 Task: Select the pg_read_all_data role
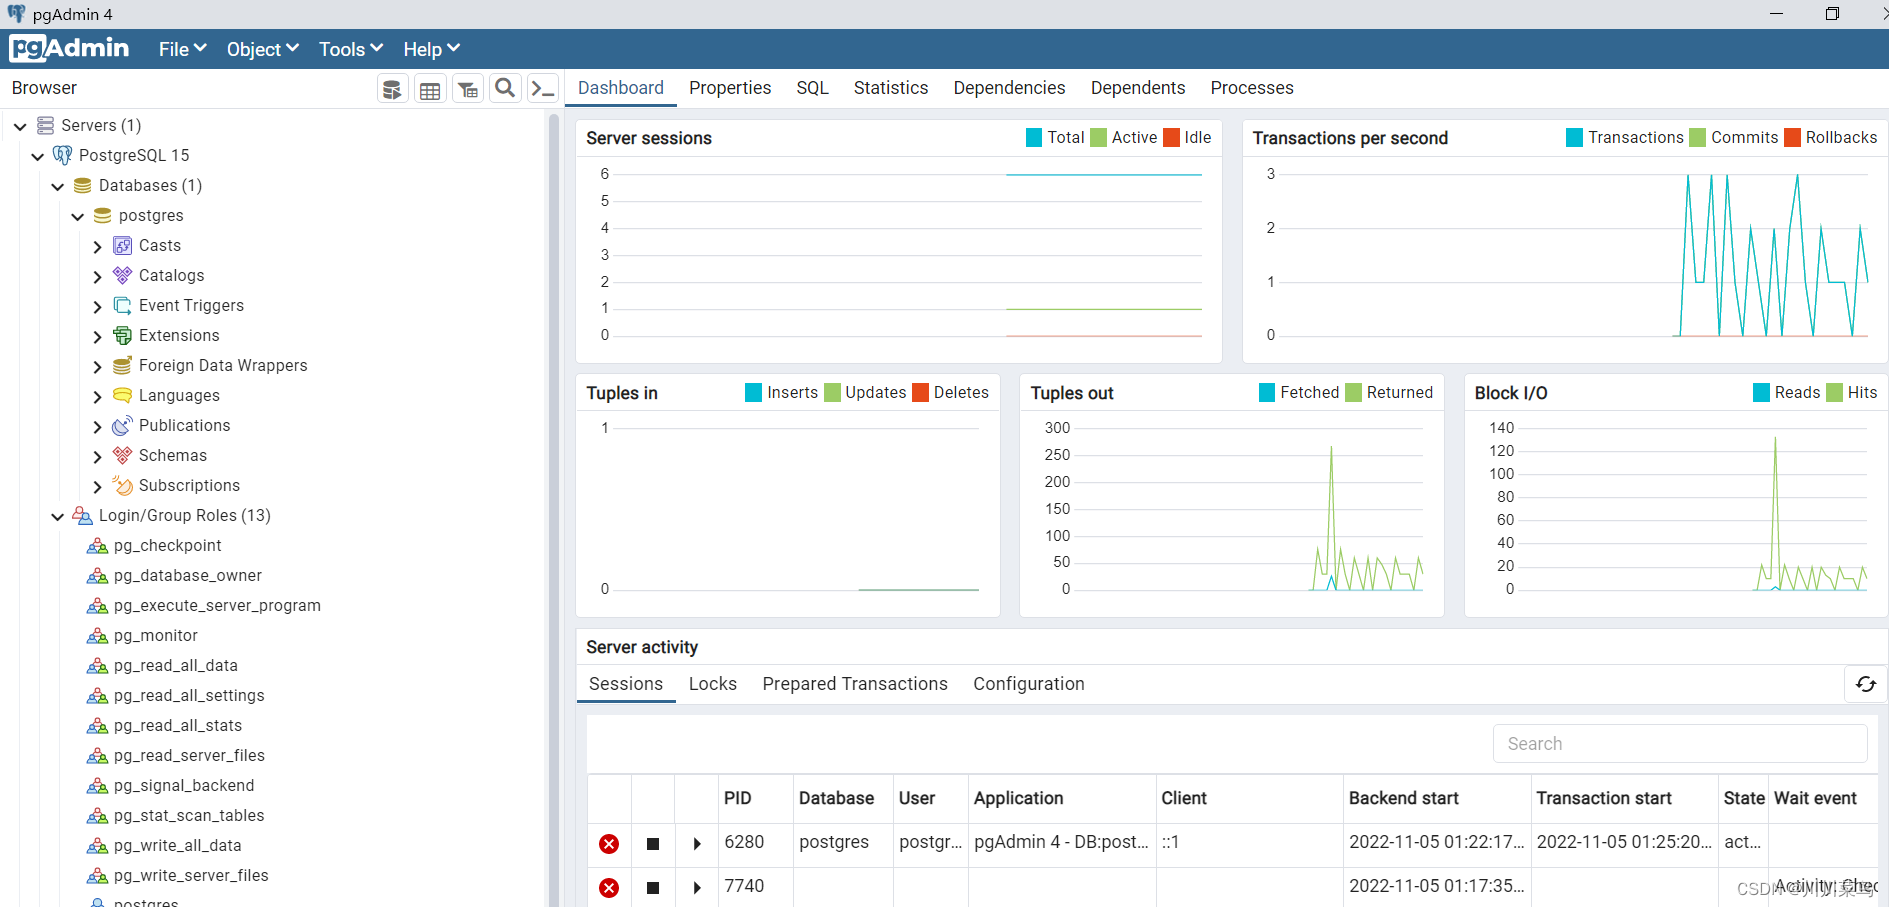(176, 666)
